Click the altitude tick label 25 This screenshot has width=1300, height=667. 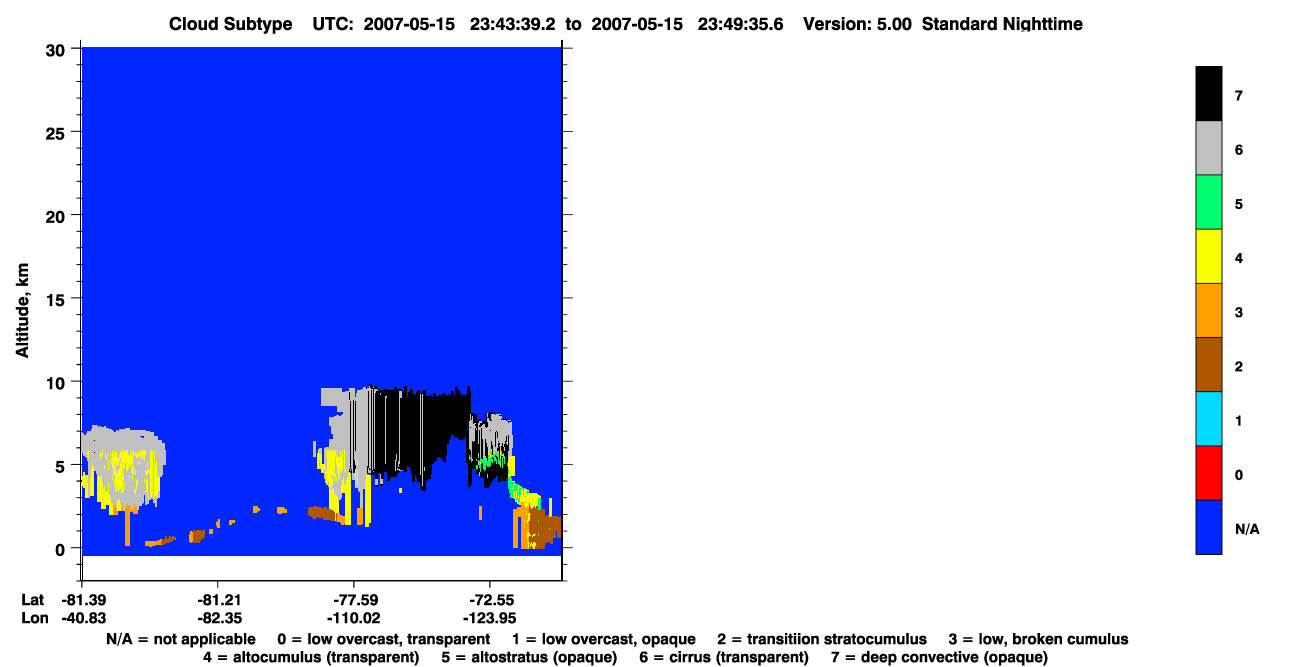point(56,132)
